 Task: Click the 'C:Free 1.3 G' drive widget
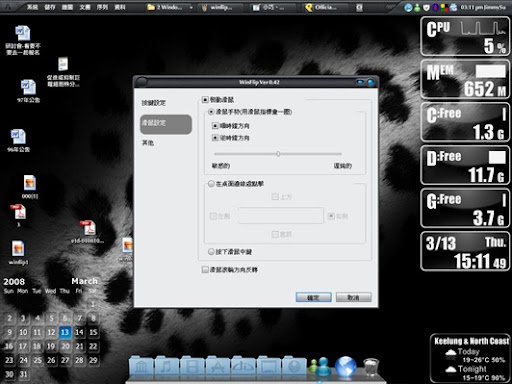[465, 122]
